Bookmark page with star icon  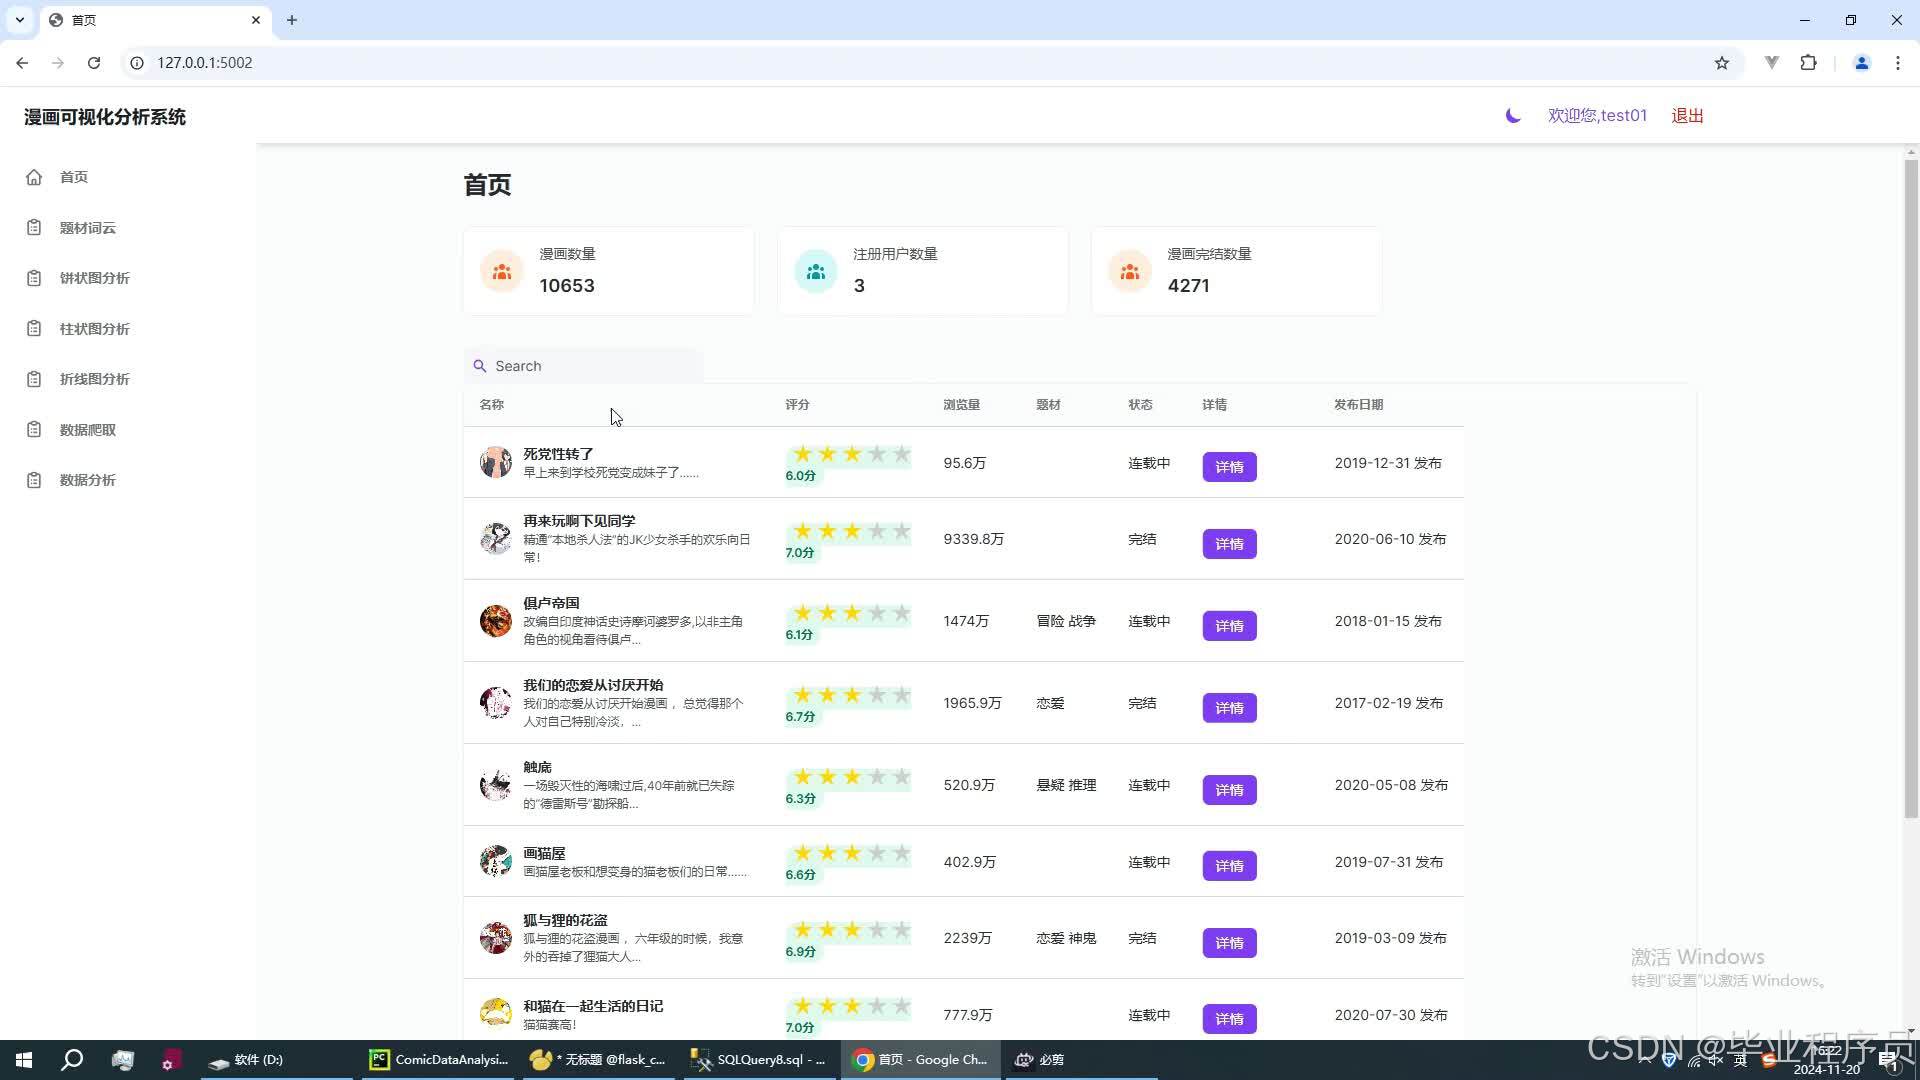[x=1721, y=62]
